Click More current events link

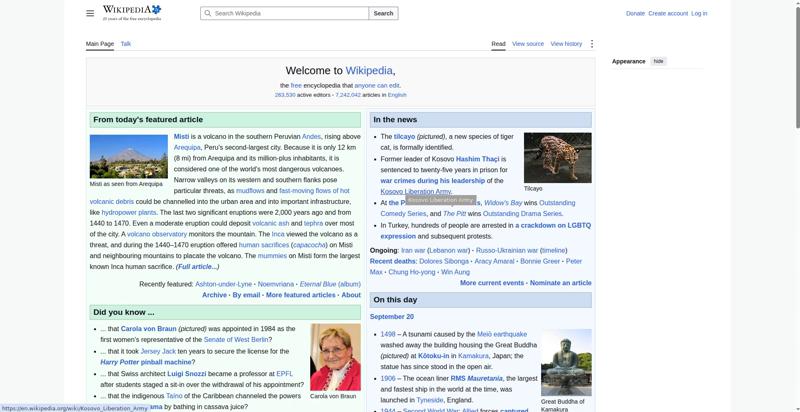click(492, 283)
